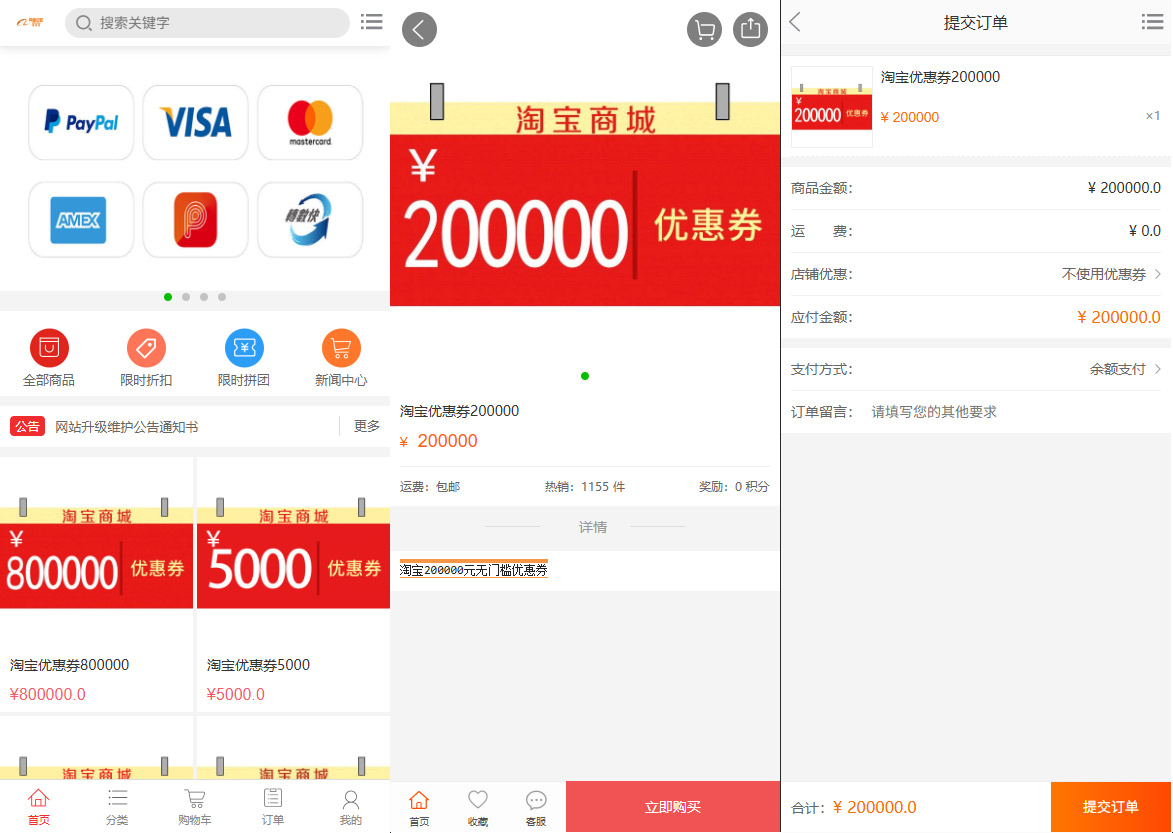The width and height of the screenshot is (1173, 833).
Task: Tap 首页 home icon on product page bar
Action: [x=419, y=808]
